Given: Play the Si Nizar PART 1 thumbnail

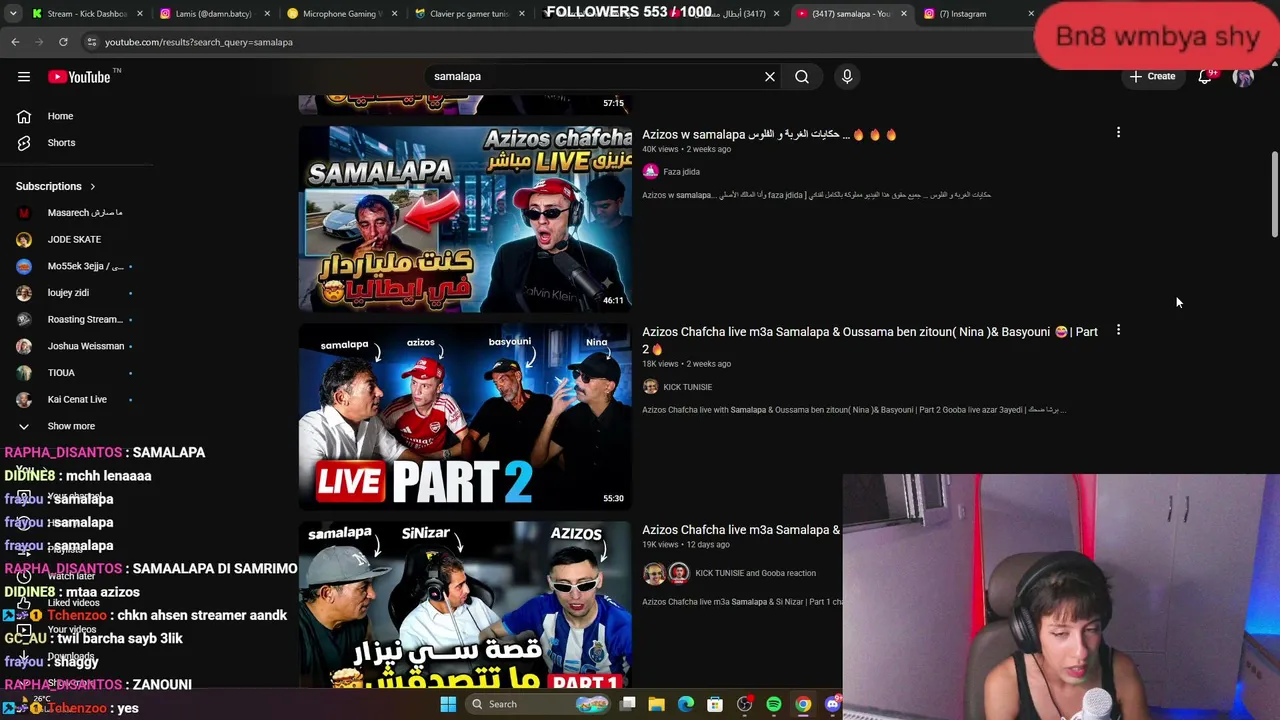Looking at the screenshot, I should [465, 605].
